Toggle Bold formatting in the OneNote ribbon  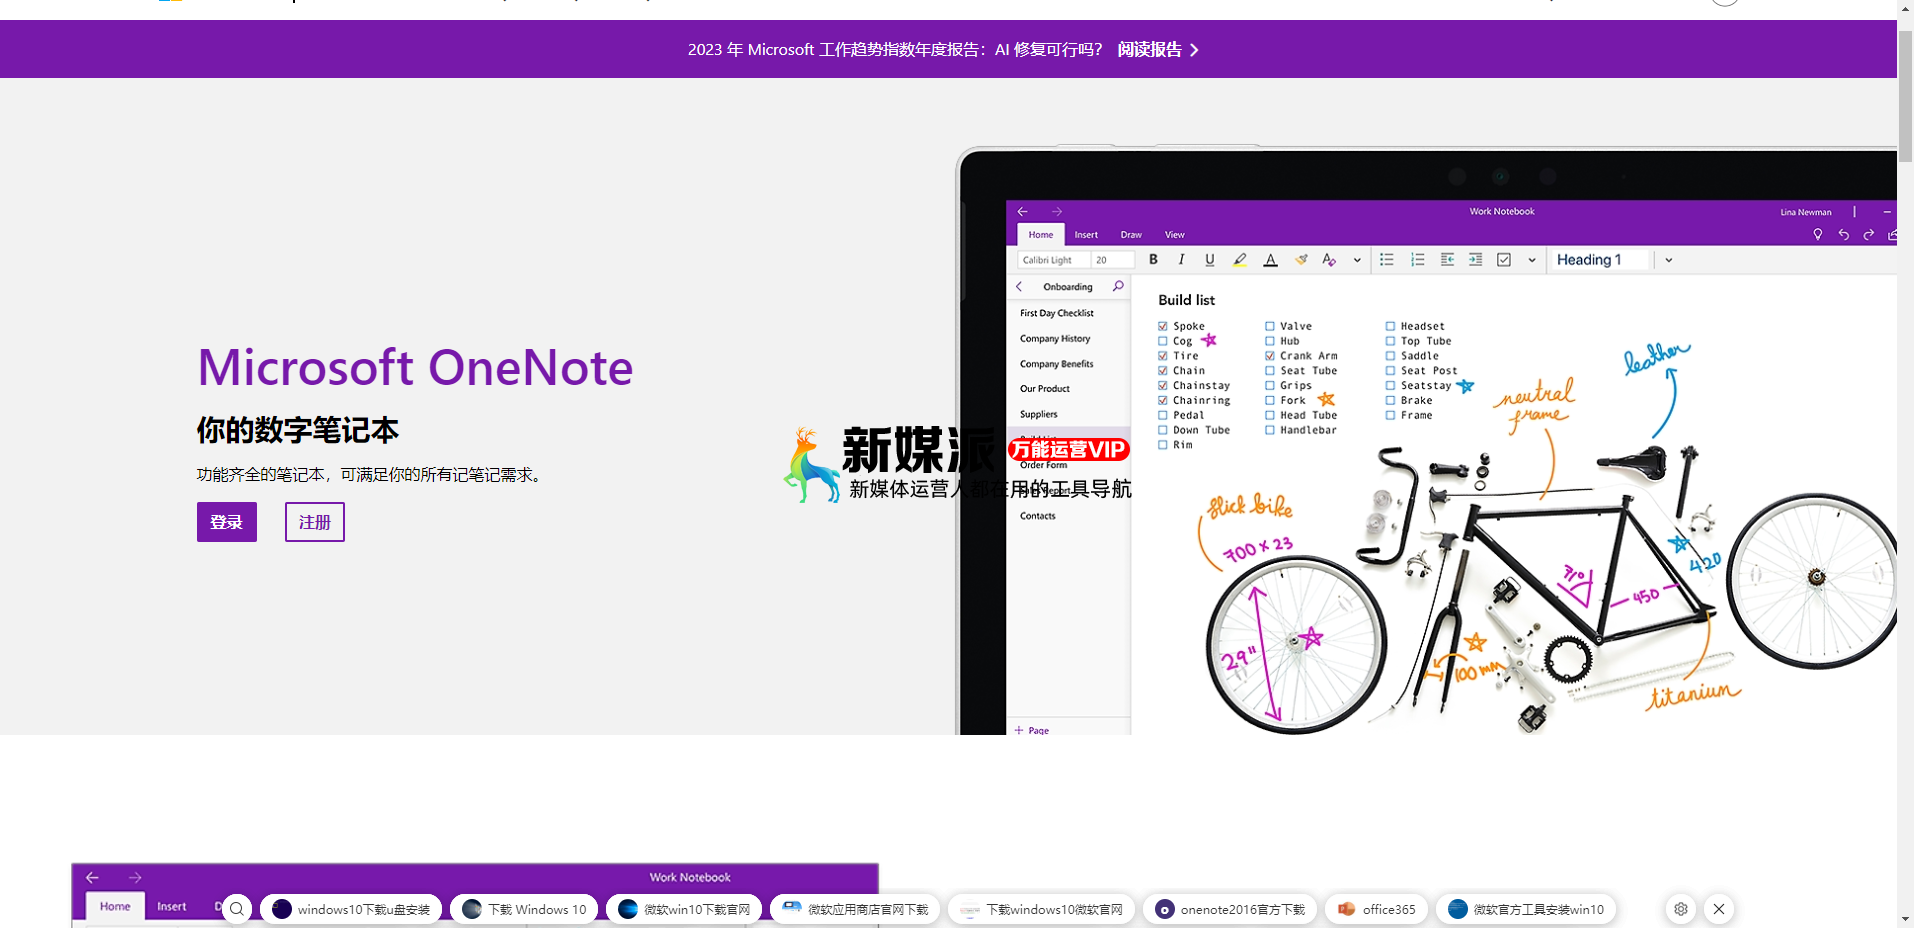[1153, 259]
